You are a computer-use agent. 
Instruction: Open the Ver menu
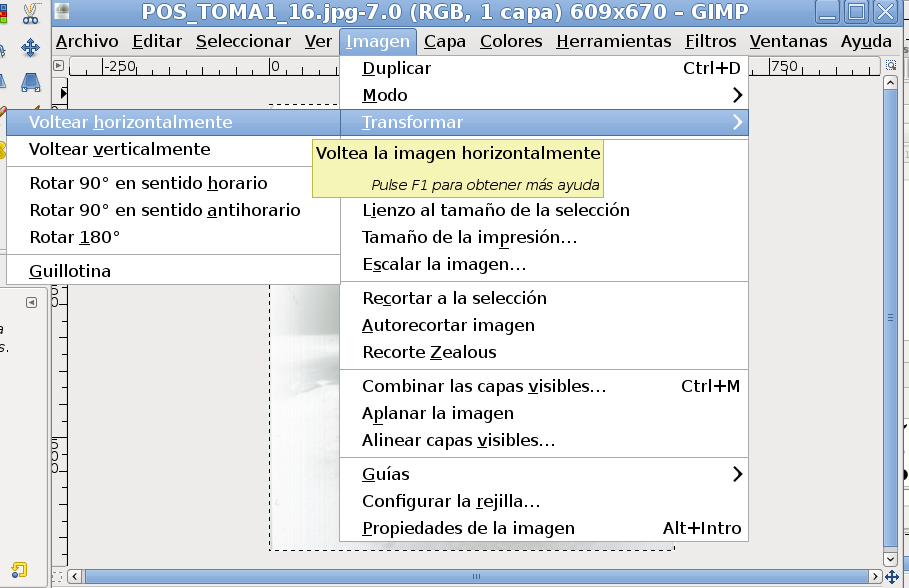pyautogui.click(x=318, y=41)
